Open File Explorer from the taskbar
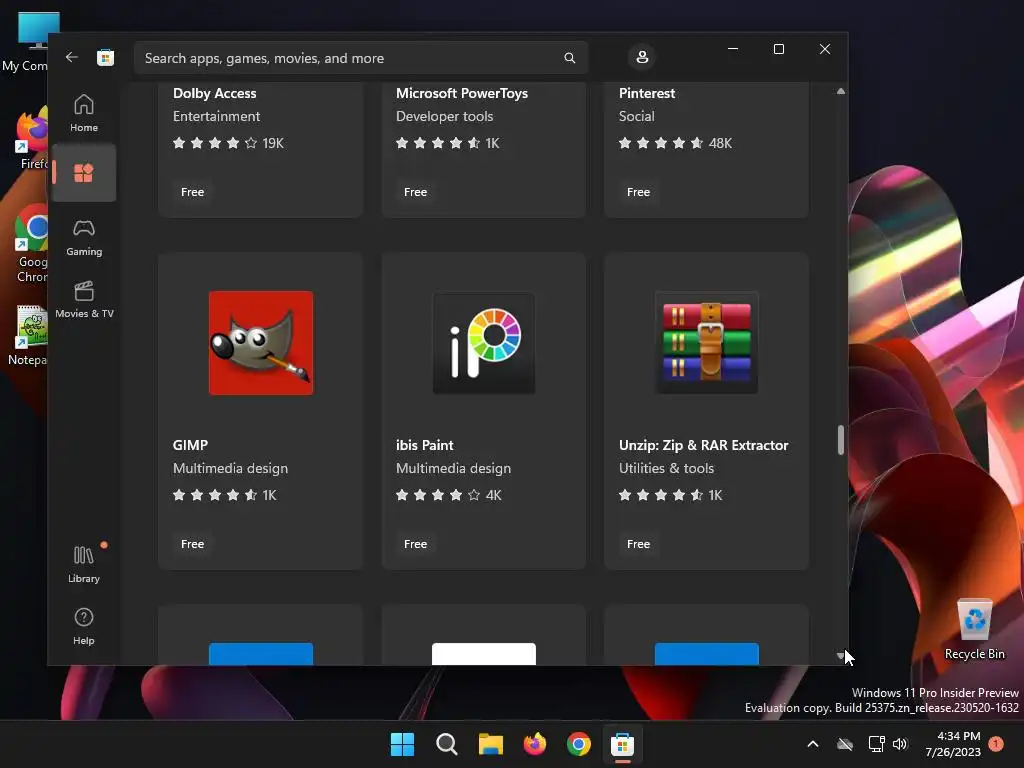The height and width of the screenshot is (768, 1024). coord(490,744)
